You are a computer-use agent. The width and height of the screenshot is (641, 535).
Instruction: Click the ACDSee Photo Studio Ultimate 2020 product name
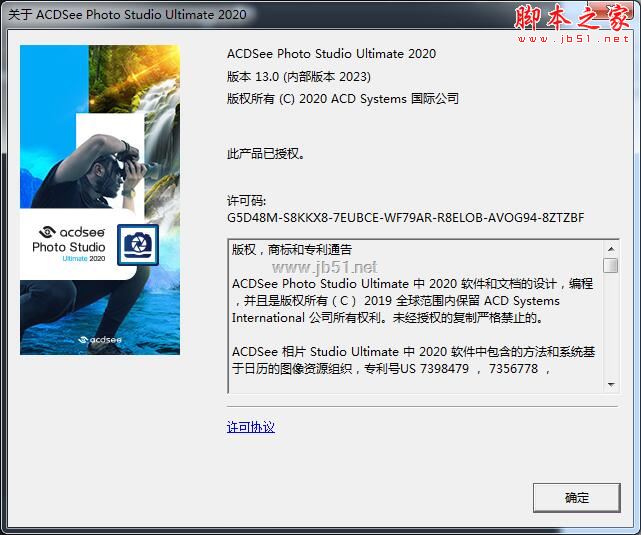pos(332,54)
